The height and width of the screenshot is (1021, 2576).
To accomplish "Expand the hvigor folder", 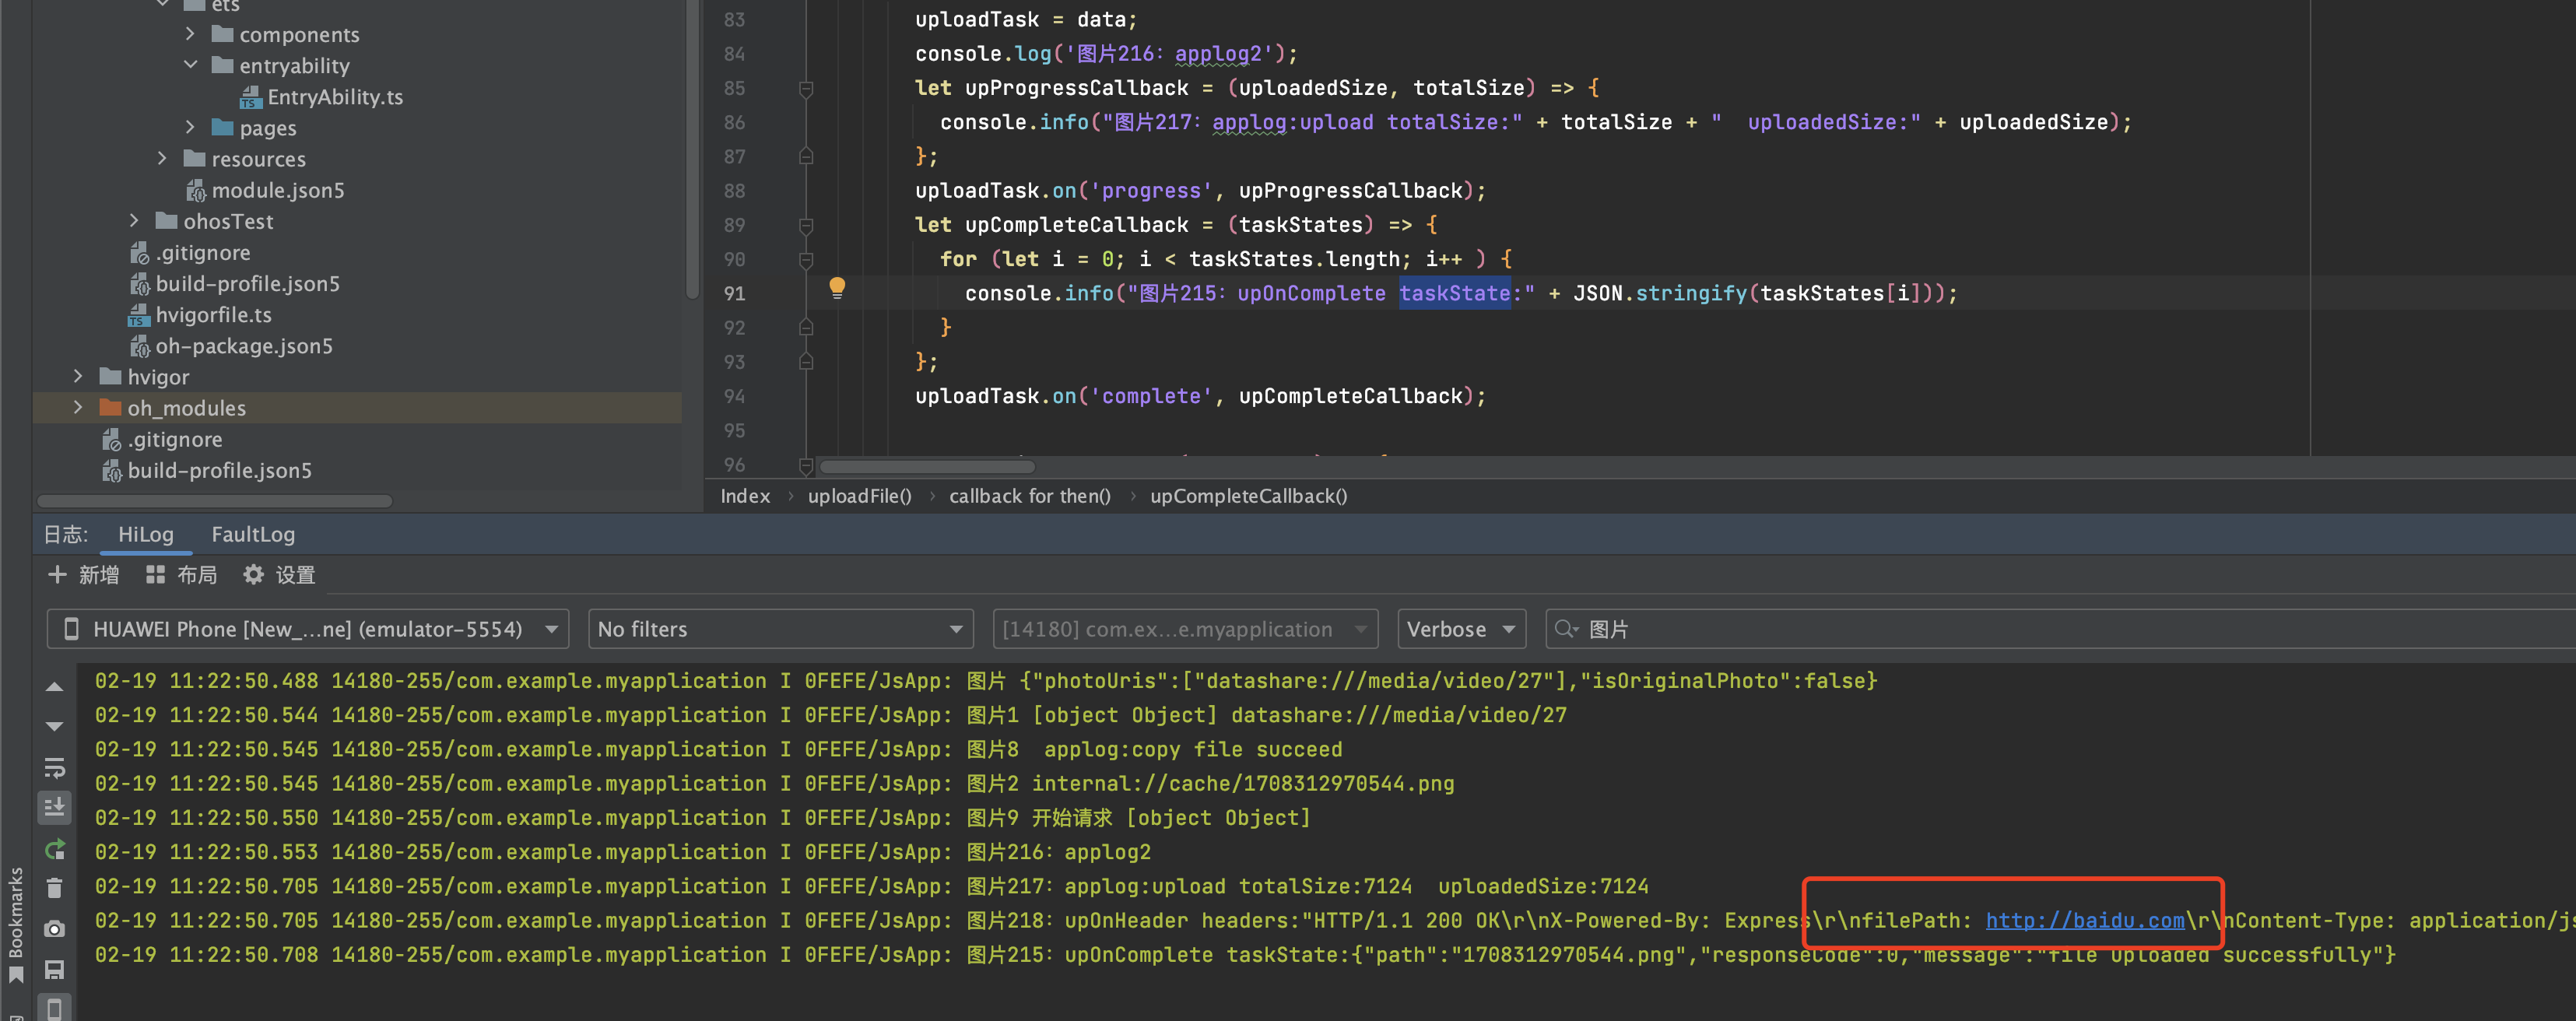I will click(78, 377).
